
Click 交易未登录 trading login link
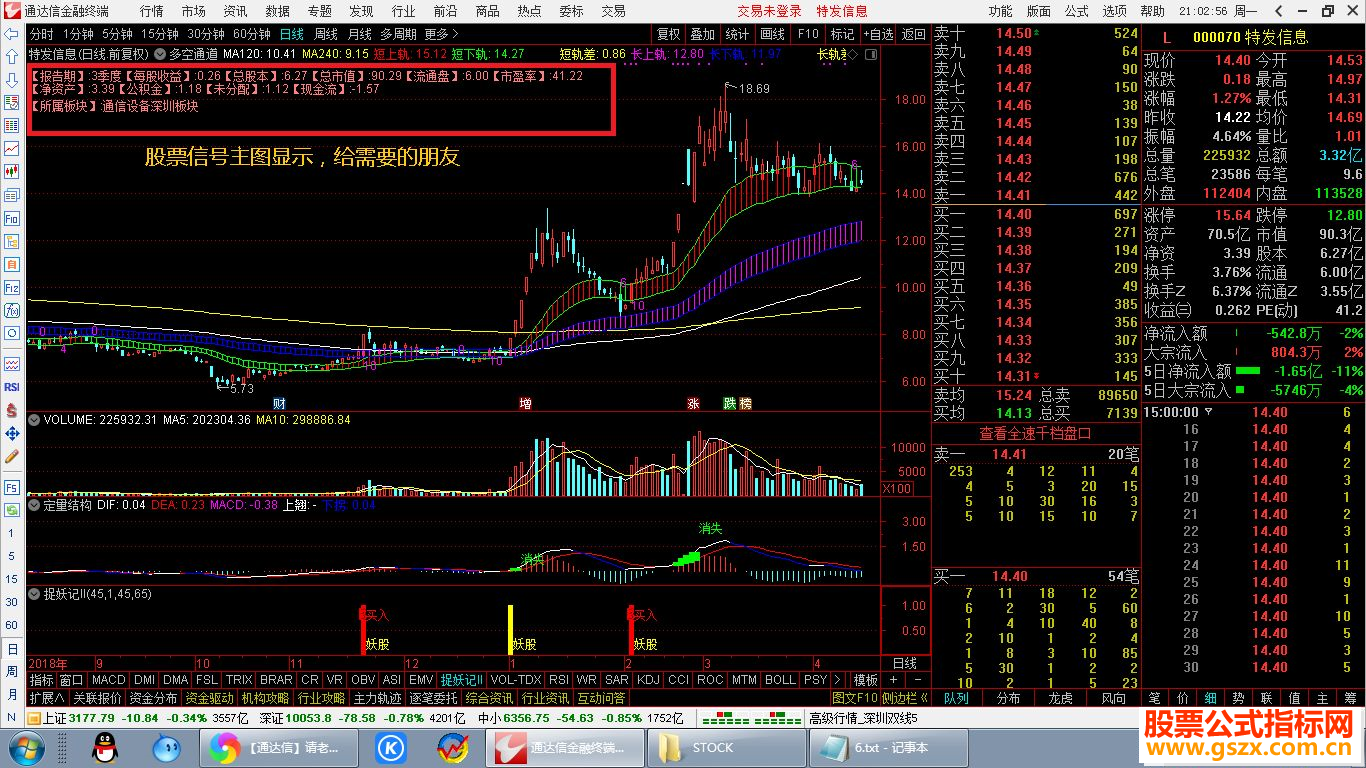click(x=770, y=11)
